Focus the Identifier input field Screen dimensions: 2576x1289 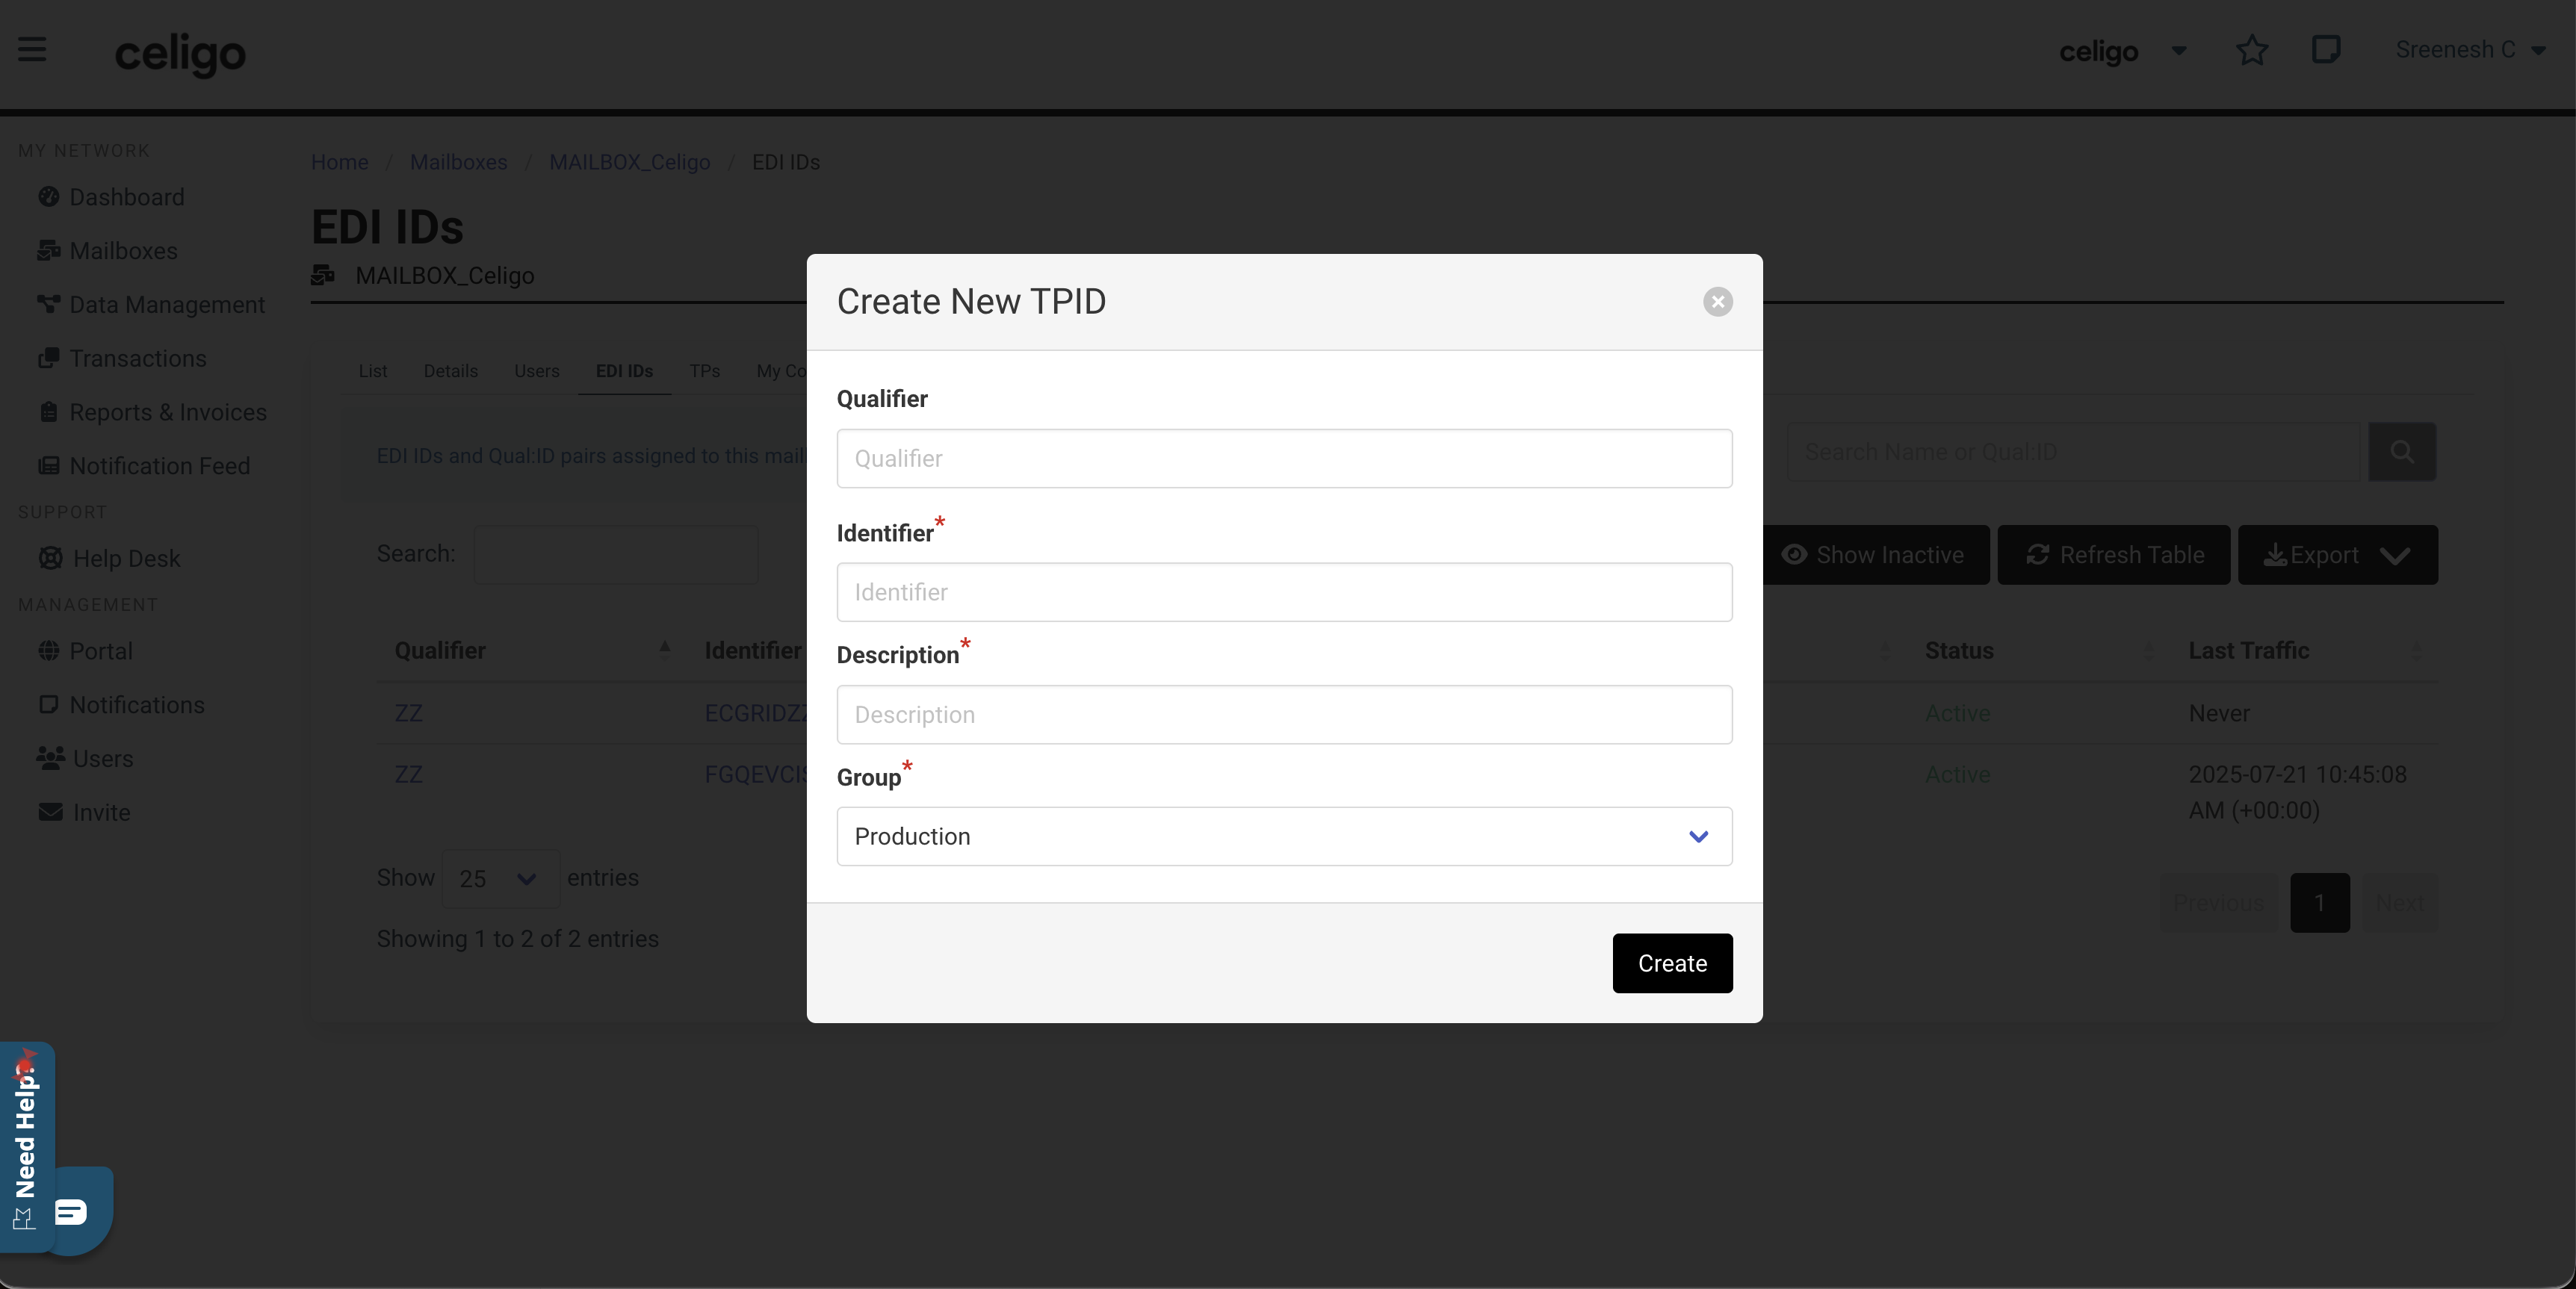pyautogui.click(x=1284, y=592)
